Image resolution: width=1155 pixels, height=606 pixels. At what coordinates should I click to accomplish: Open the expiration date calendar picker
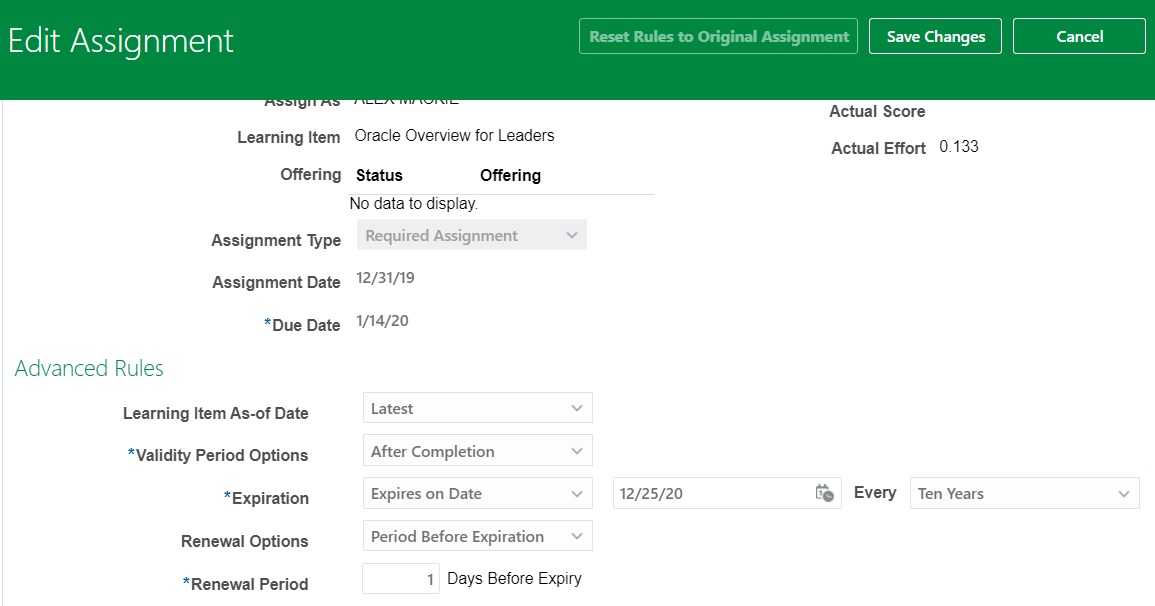click(824, 493)
